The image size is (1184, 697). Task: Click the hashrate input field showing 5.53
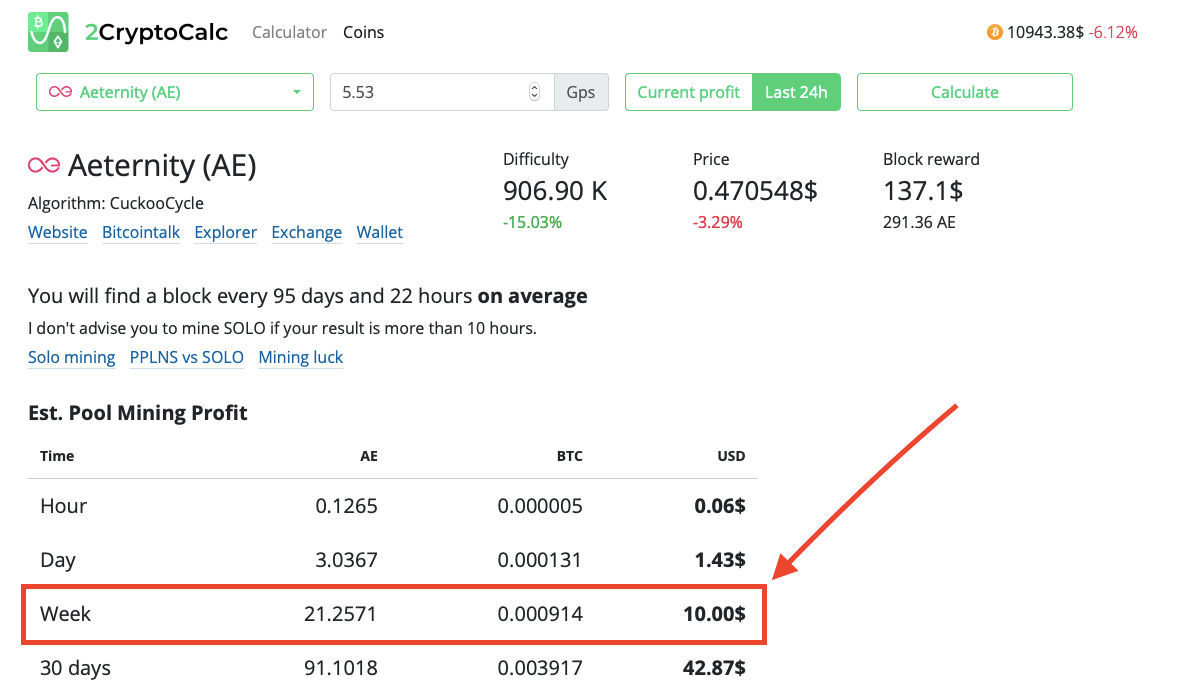430,92
